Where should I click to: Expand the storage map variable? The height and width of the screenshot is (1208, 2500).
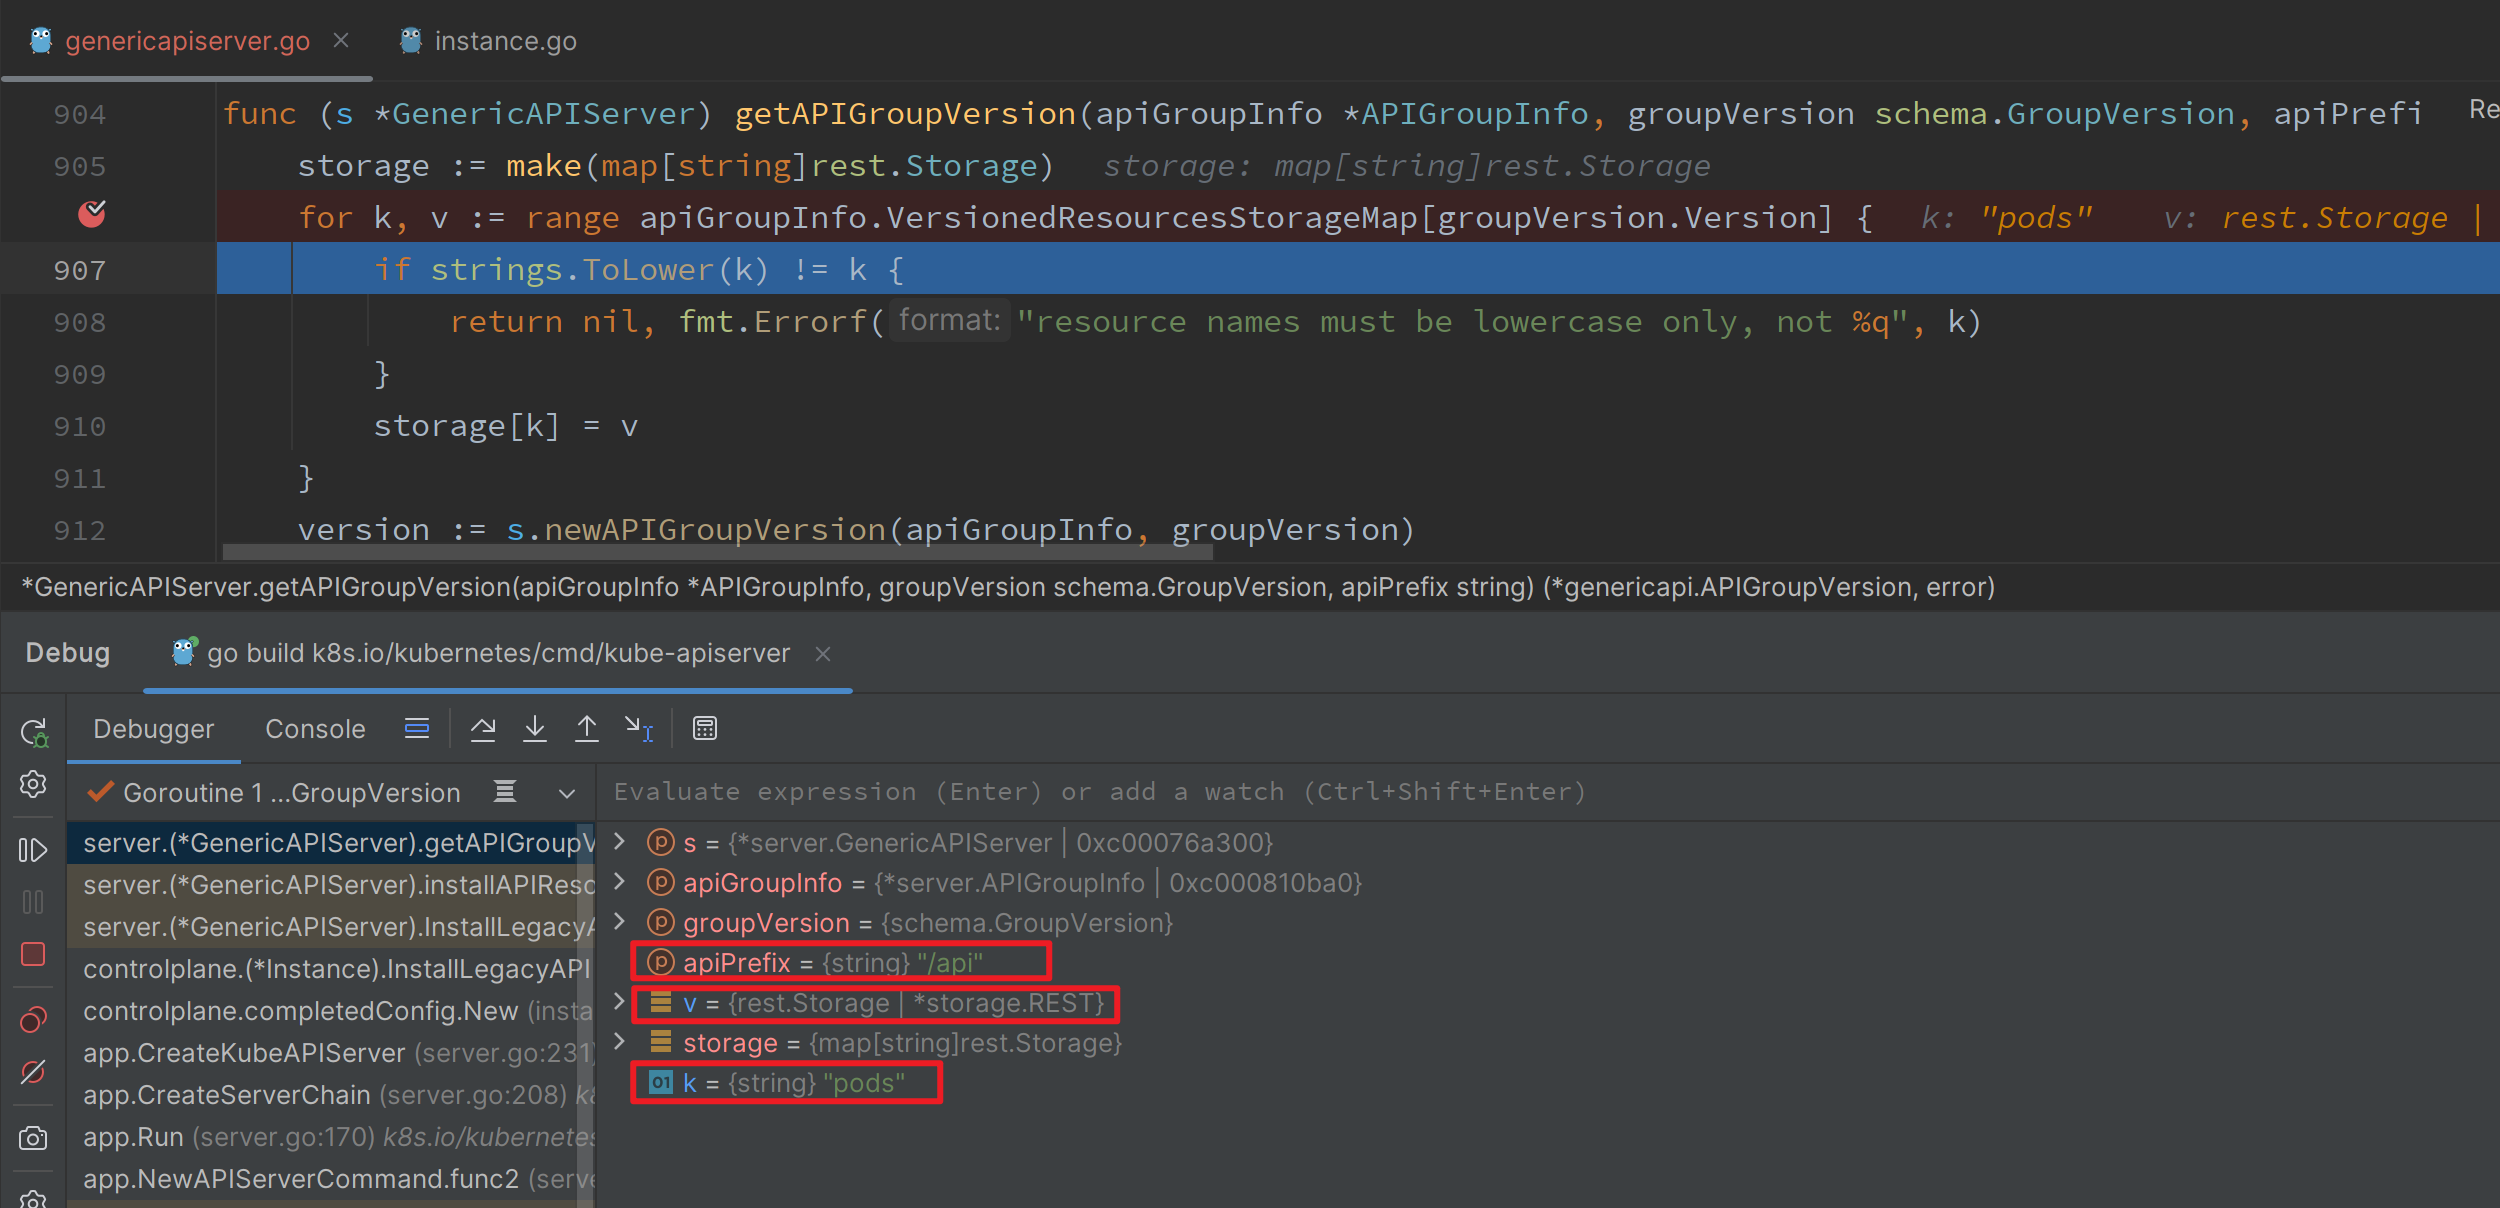click(619, 1041)
